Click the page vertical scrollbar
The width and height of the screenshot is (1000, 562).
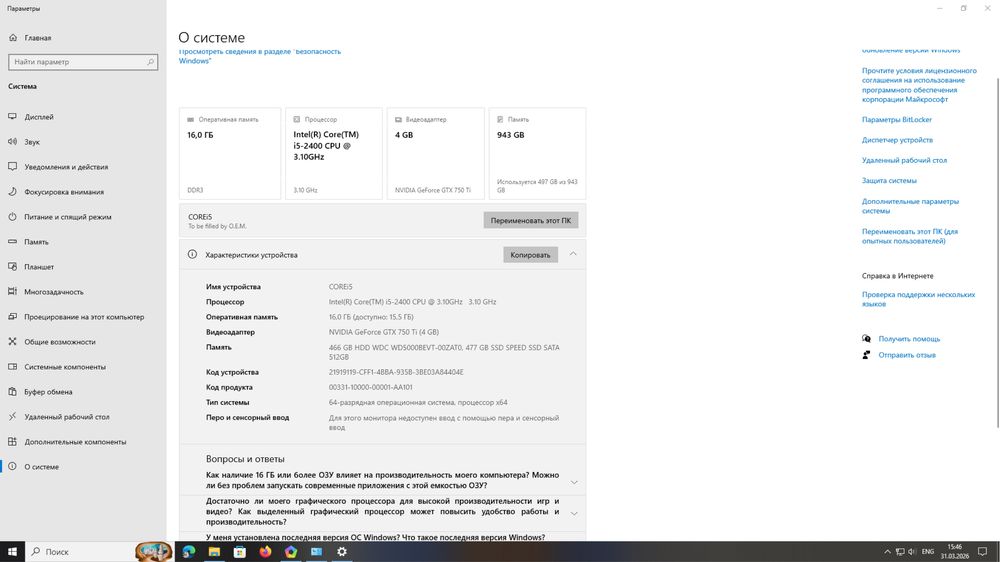[997, 252]
